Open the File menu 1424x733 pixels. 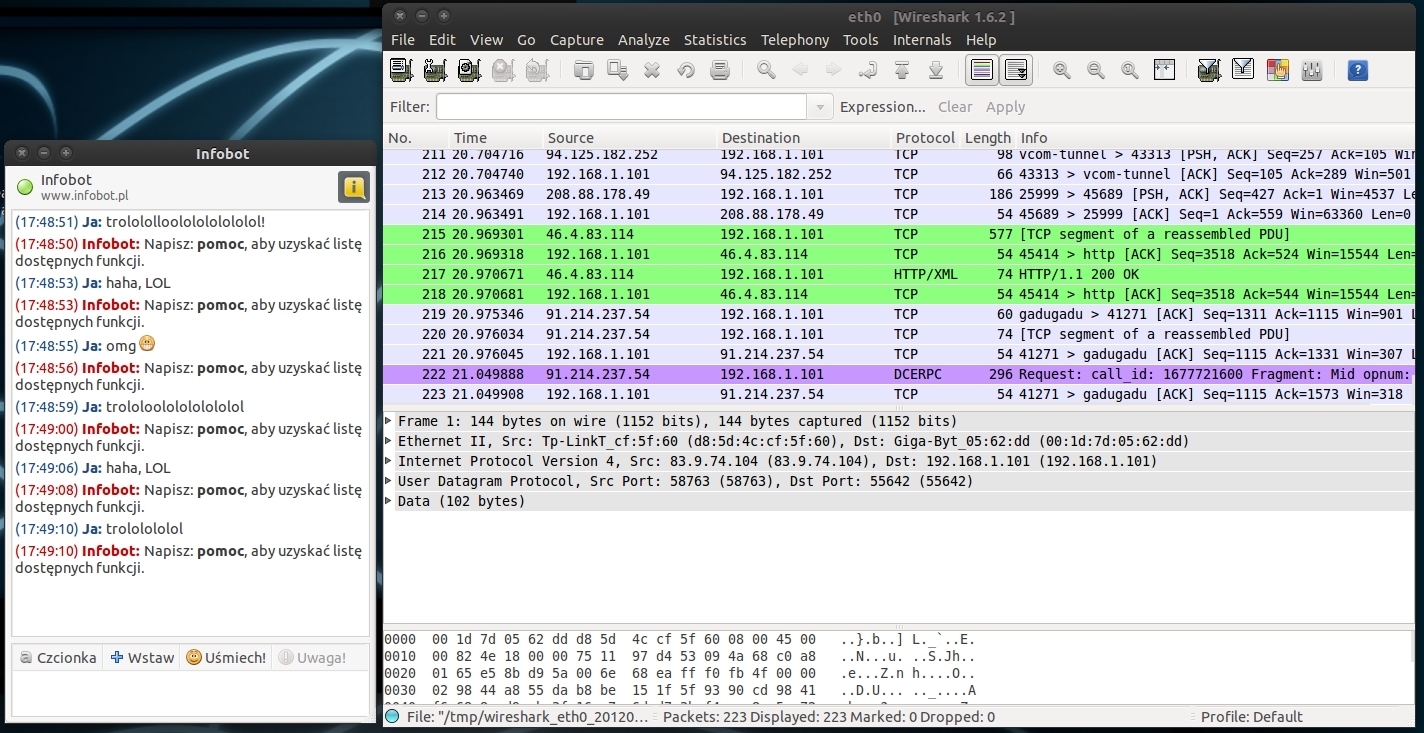click(x=403, y=40)
